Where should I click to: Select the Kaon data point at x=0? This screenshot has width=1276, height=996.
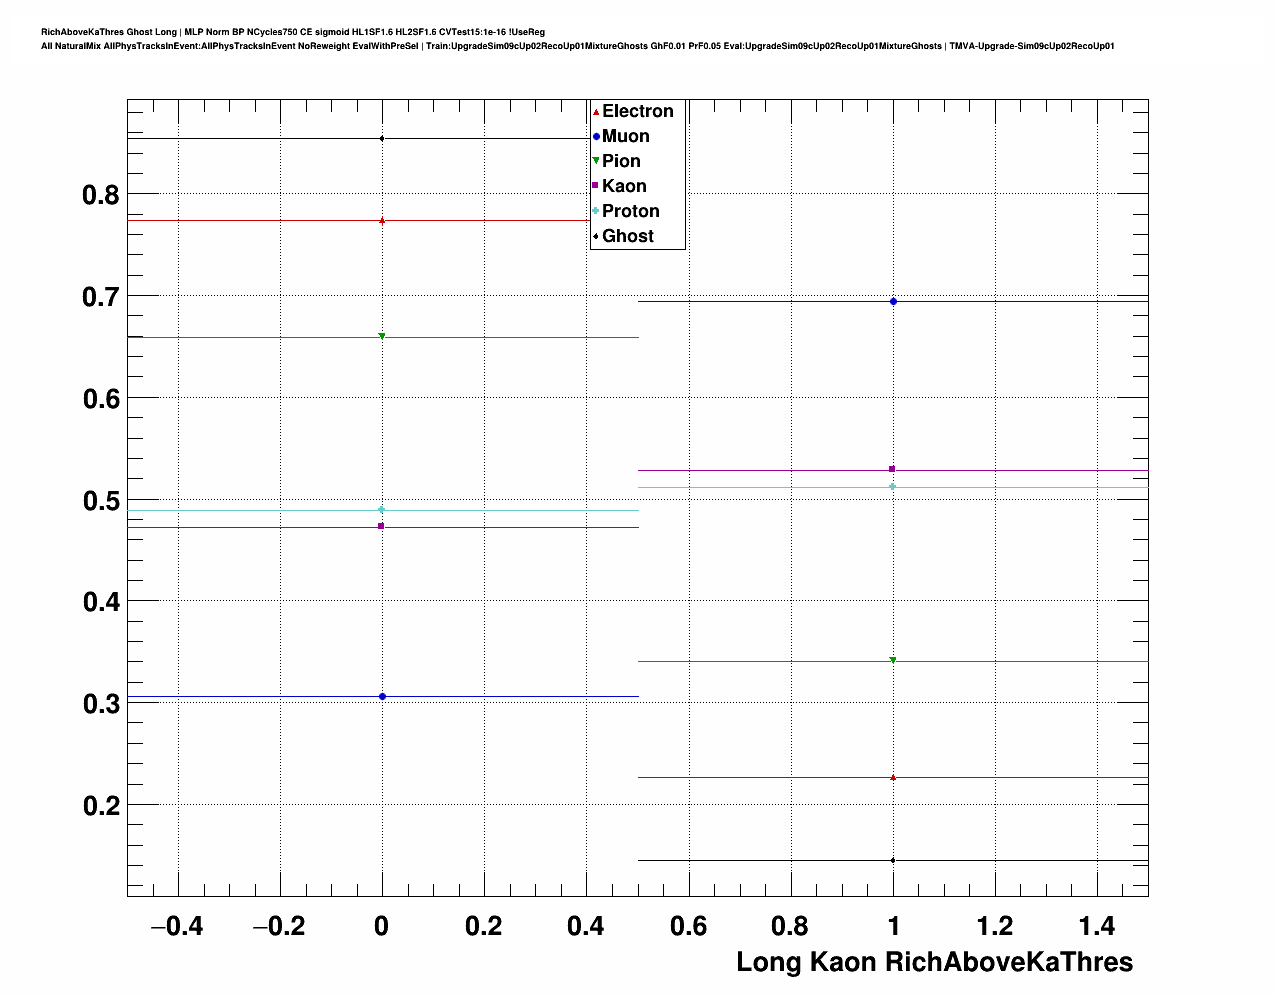pos(382,527)
